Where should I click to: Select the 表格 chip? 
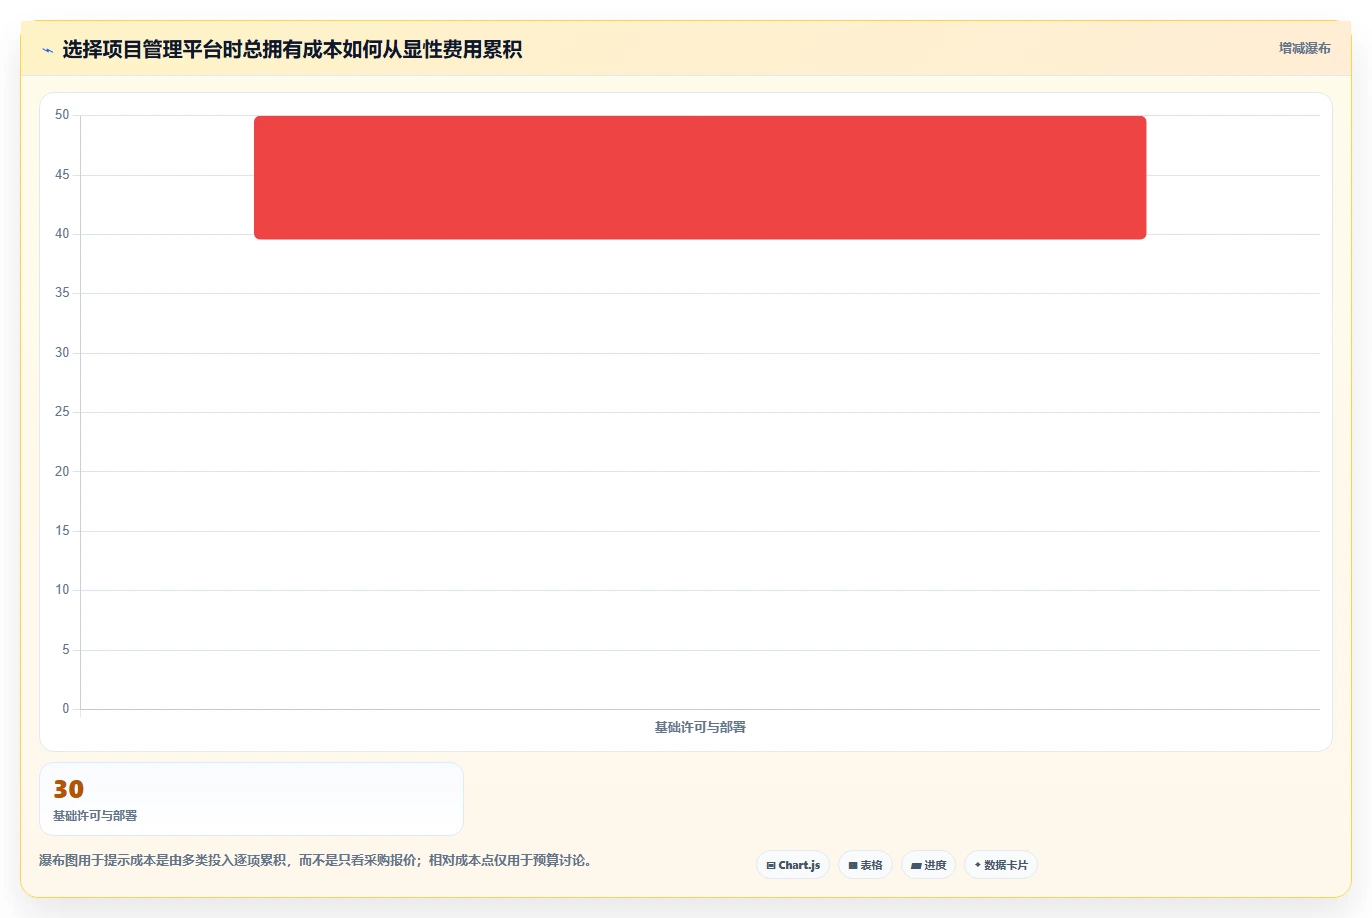[x=865, y=865]
